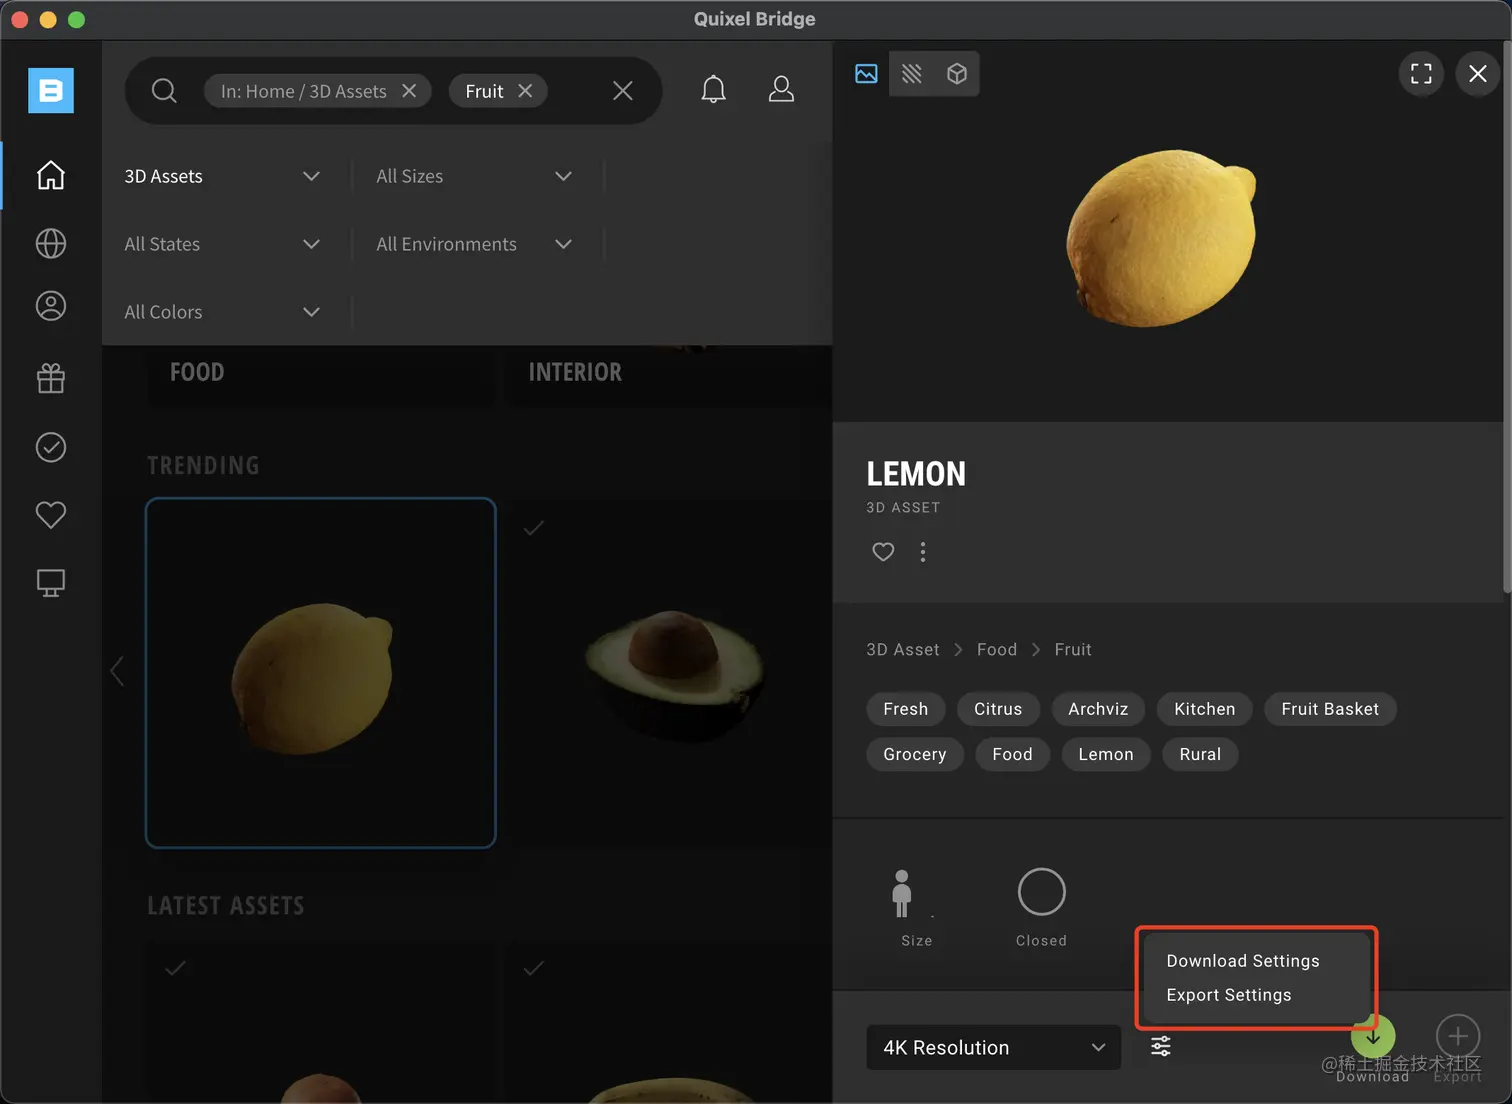Click the Lemon tag
1512x1104 pixels.
click(1106, 754)
